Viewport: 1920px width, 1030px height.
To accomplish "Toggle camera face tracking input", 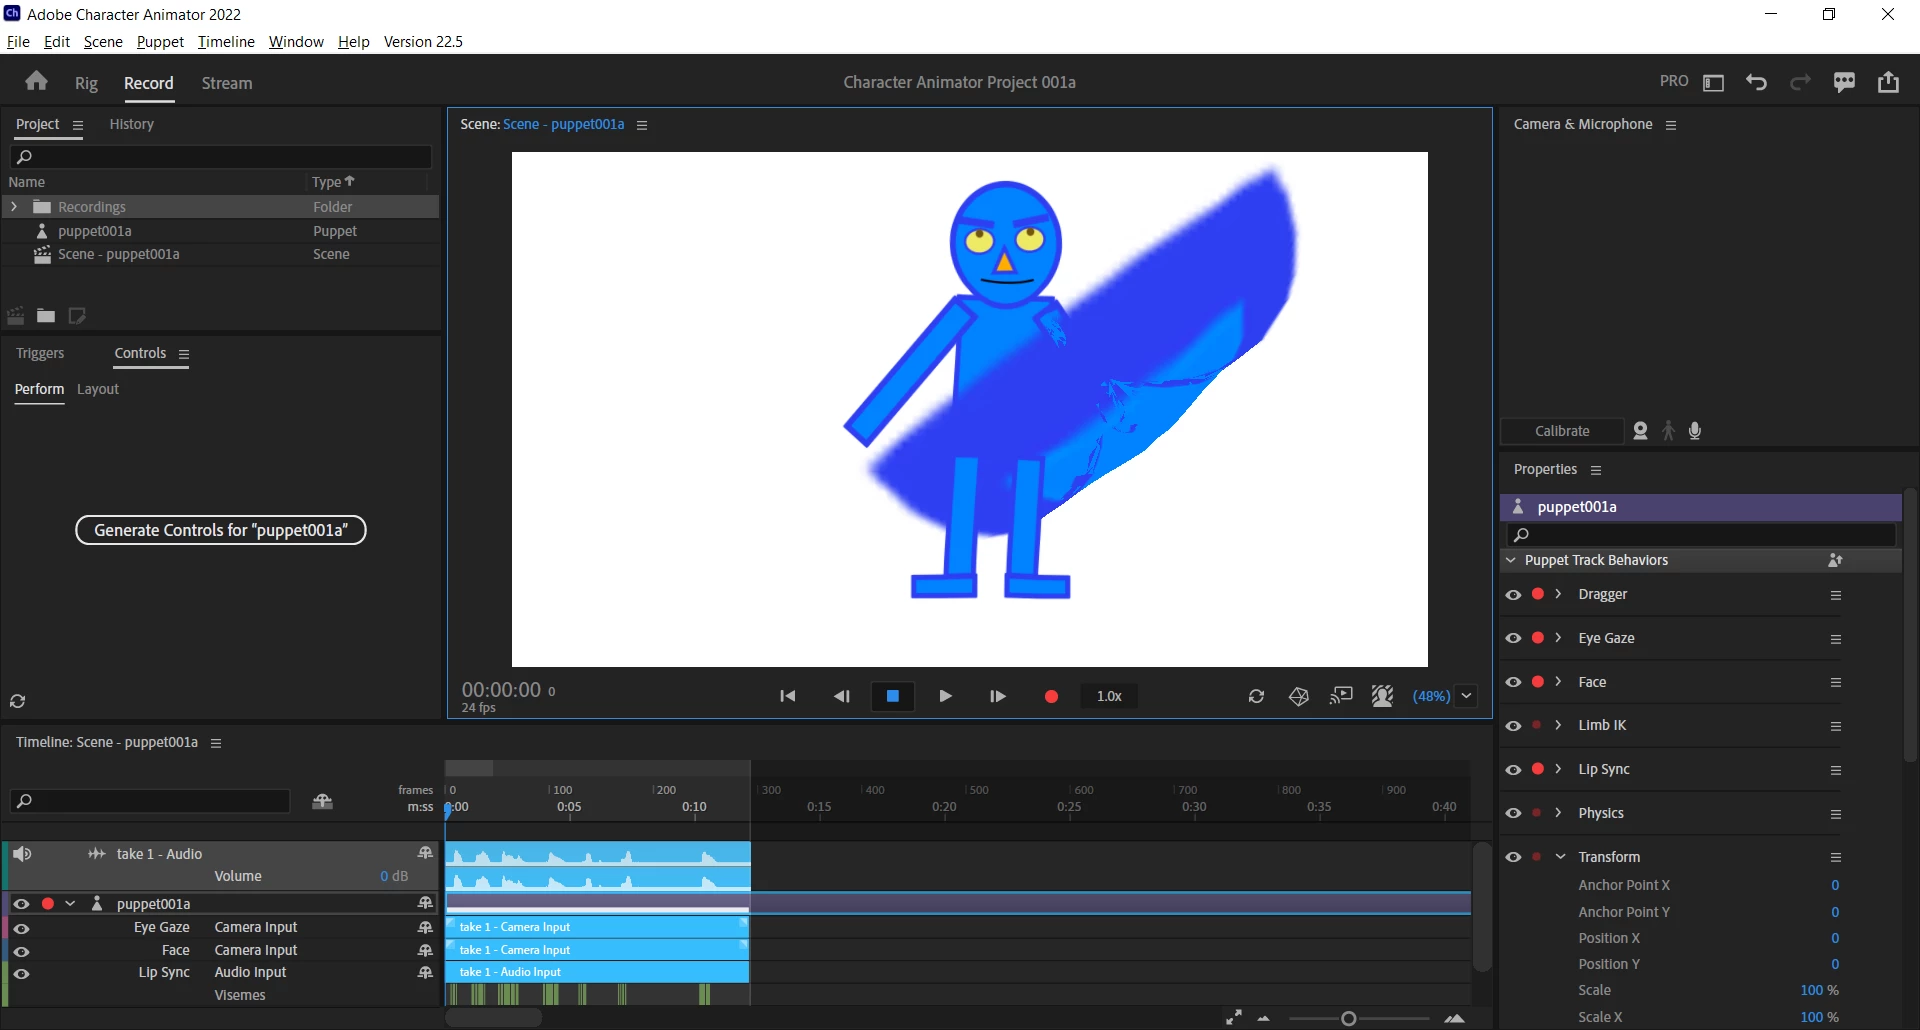I will (1640, 431).
